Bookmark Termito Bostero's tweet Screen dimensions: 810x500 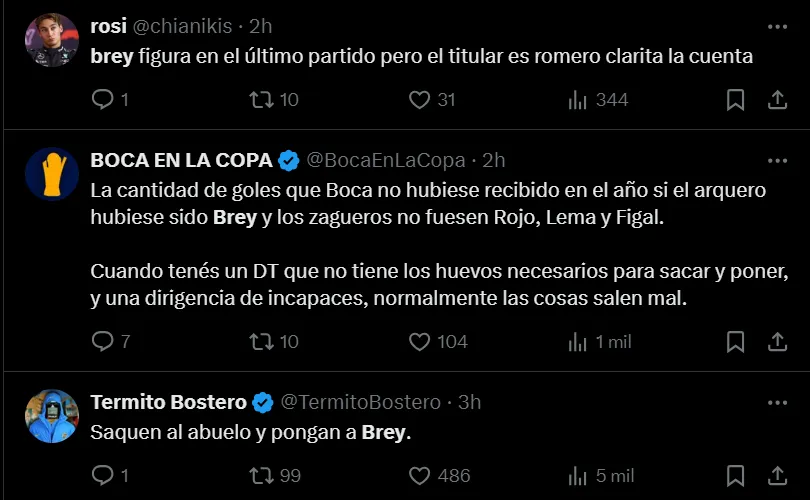[735, 475]
